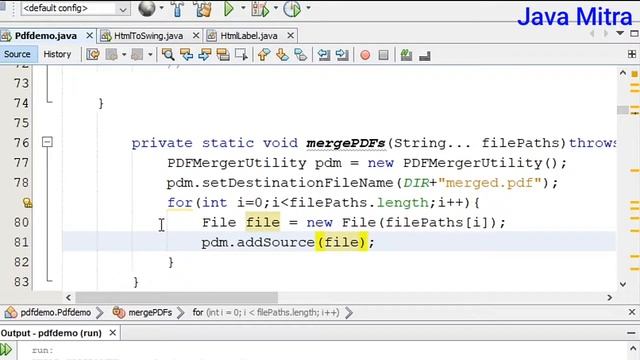Click the for loop breadcrumb
640x360 pixels.
click(266, 313)
